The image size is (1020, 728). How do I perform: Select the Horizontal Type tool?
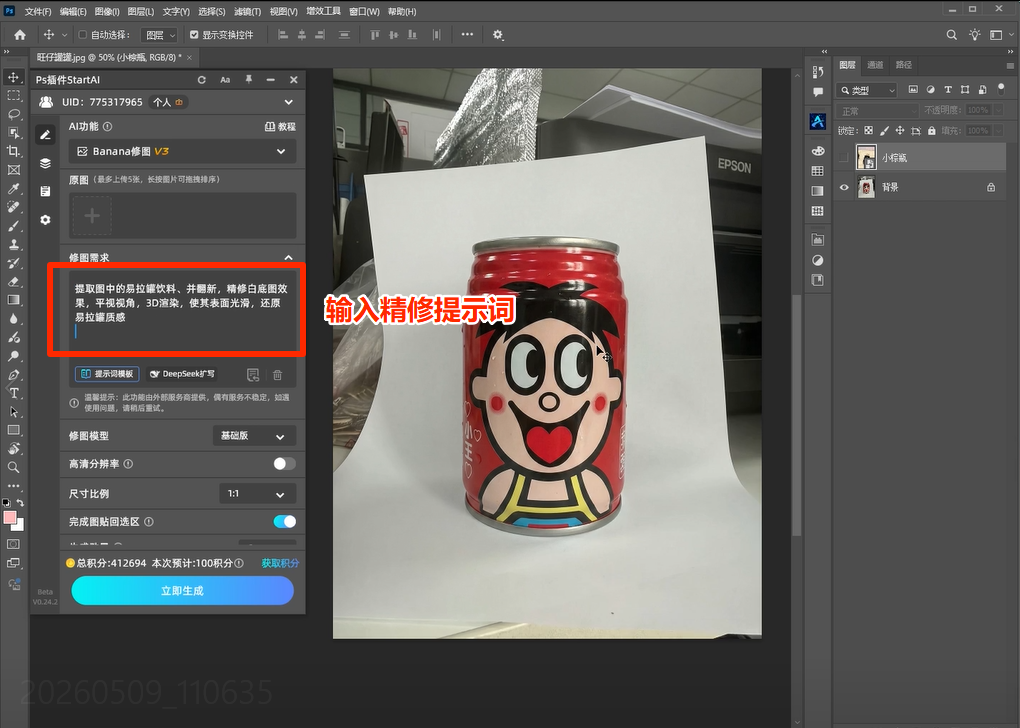tap(13, 393)
